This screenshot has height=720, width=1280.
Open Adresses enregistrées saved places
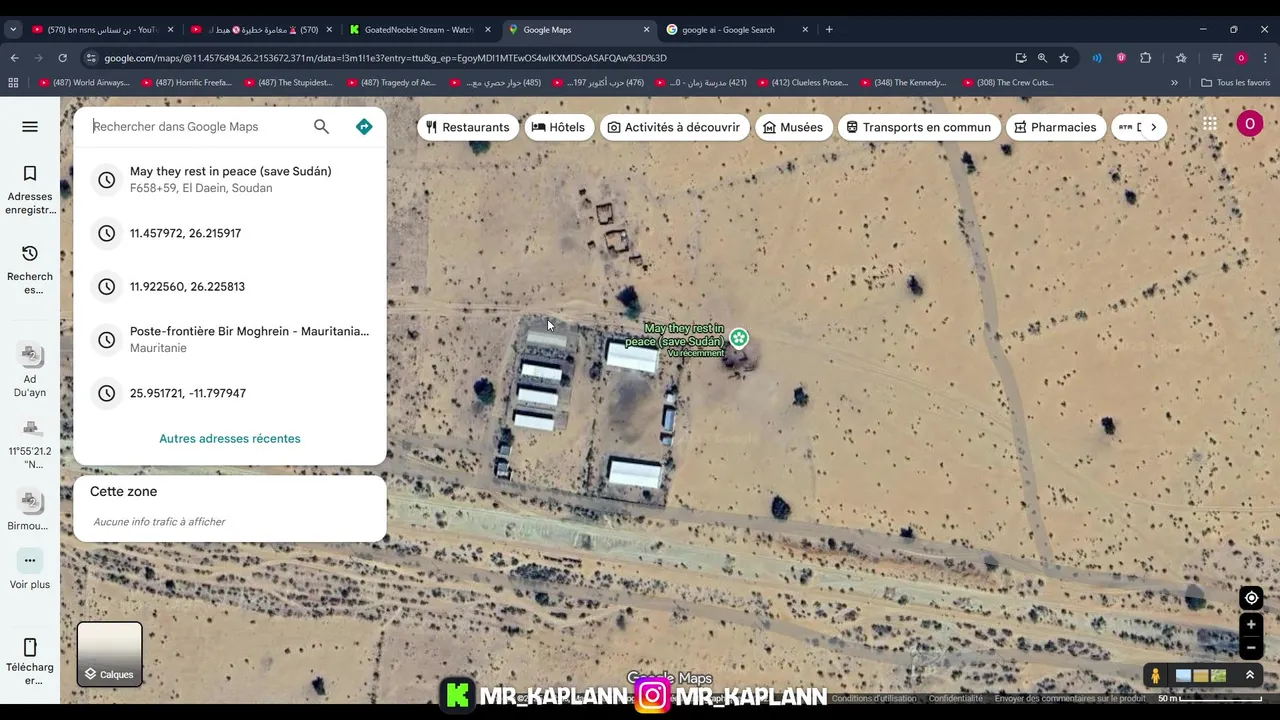point(30,190)
